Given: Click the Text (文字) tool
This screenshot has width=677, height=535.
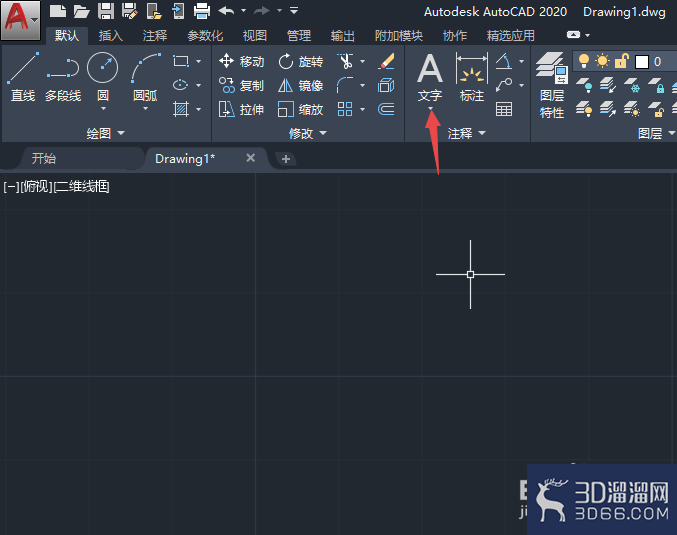Looking at the screenshot, I should tap(430, 77).
